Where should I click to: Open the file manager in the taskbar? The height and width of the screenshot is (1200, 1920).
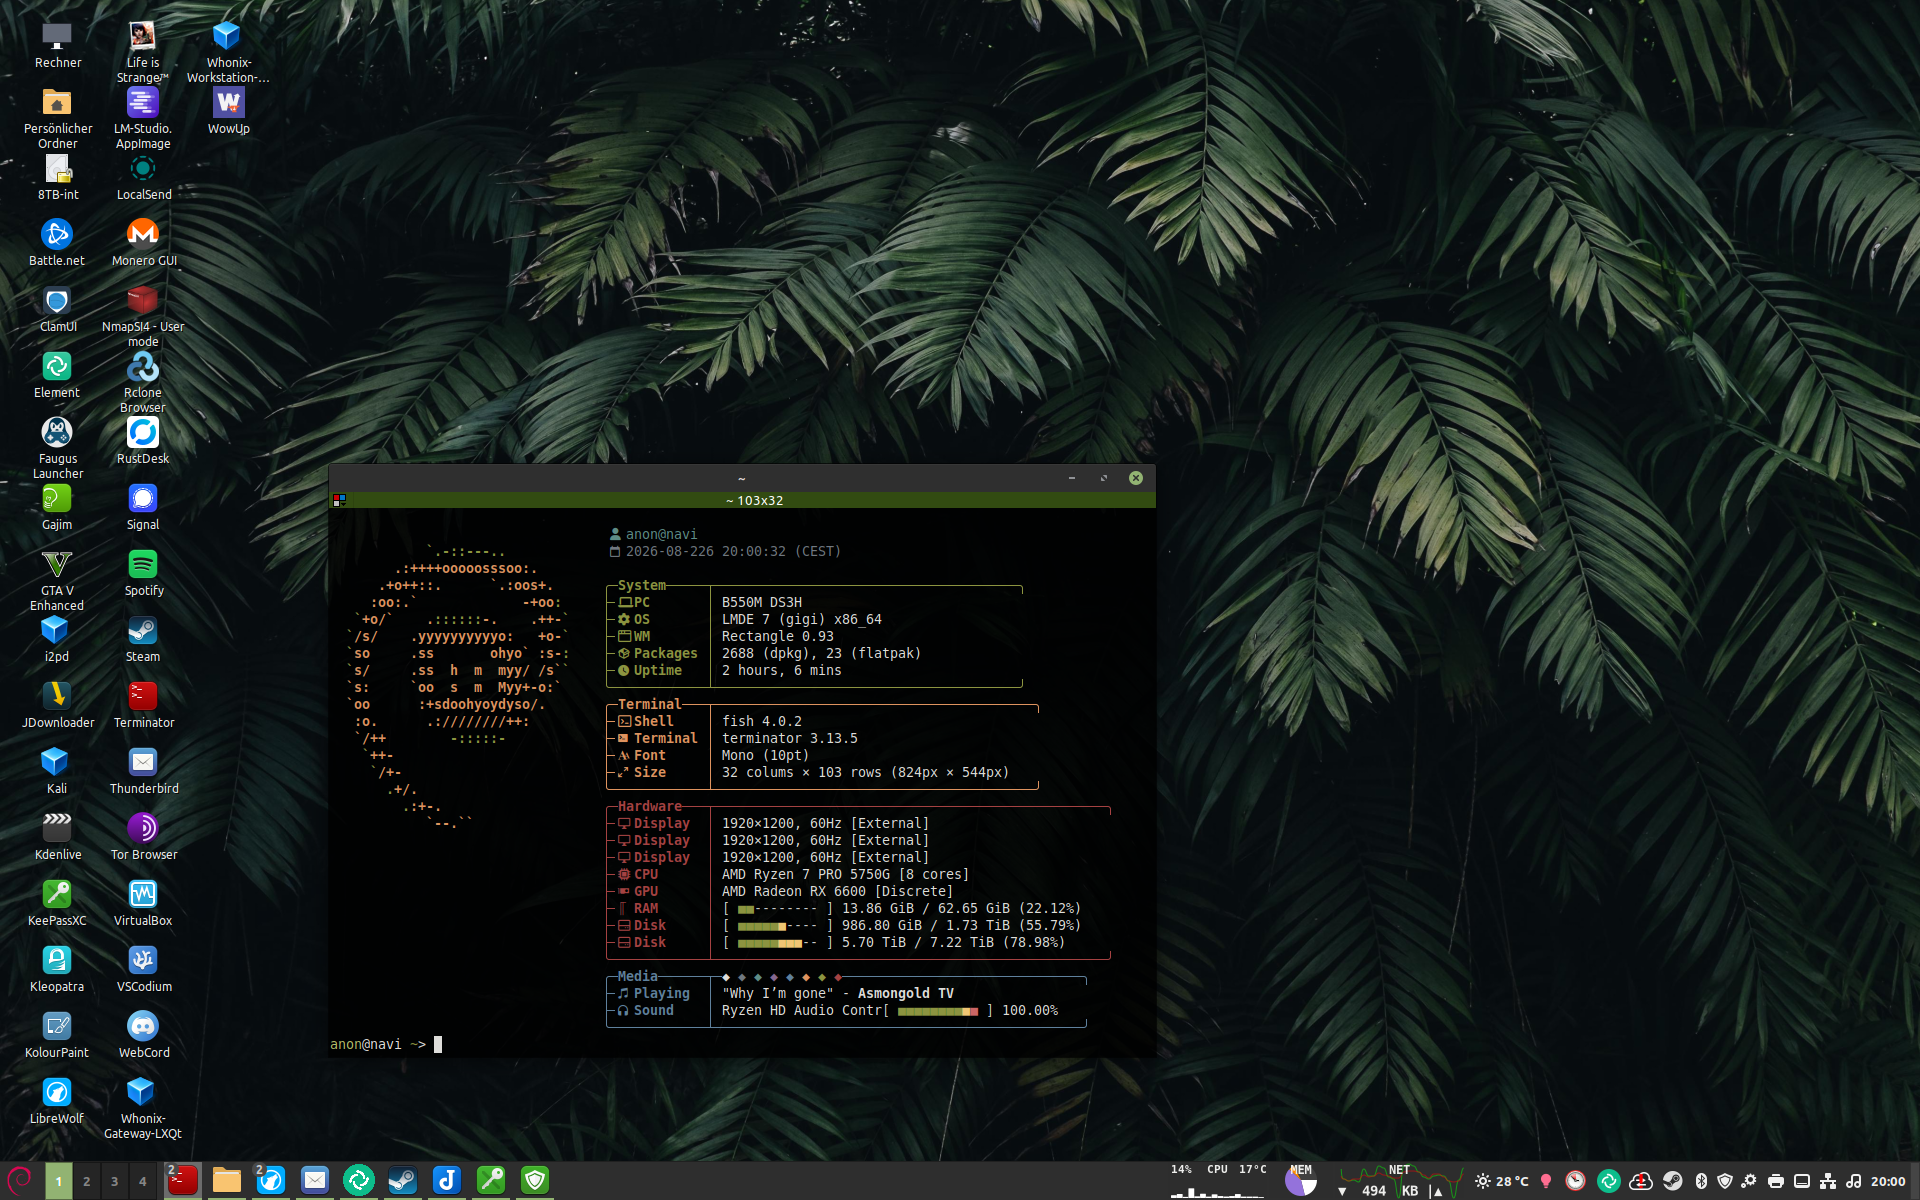(x=227, y=1181)
